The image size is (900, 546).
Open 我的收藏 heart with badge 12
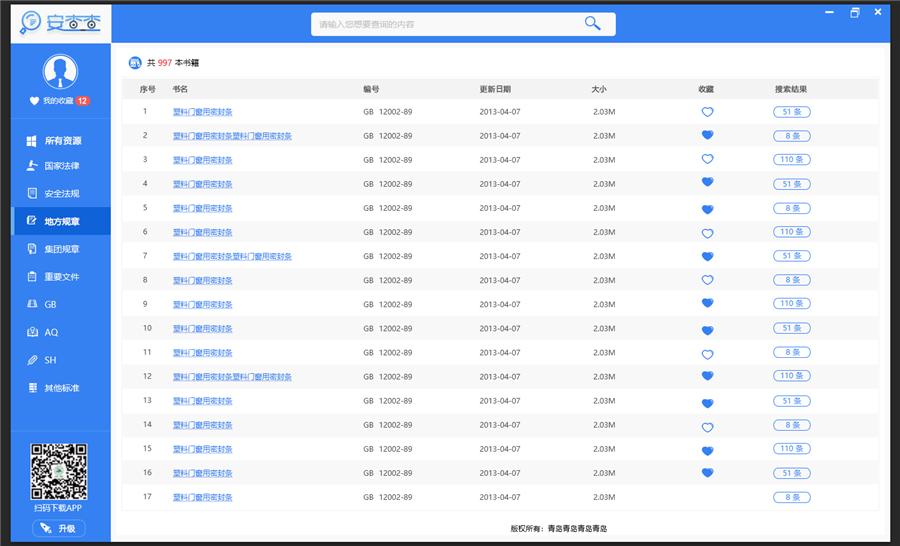(59, 101)
